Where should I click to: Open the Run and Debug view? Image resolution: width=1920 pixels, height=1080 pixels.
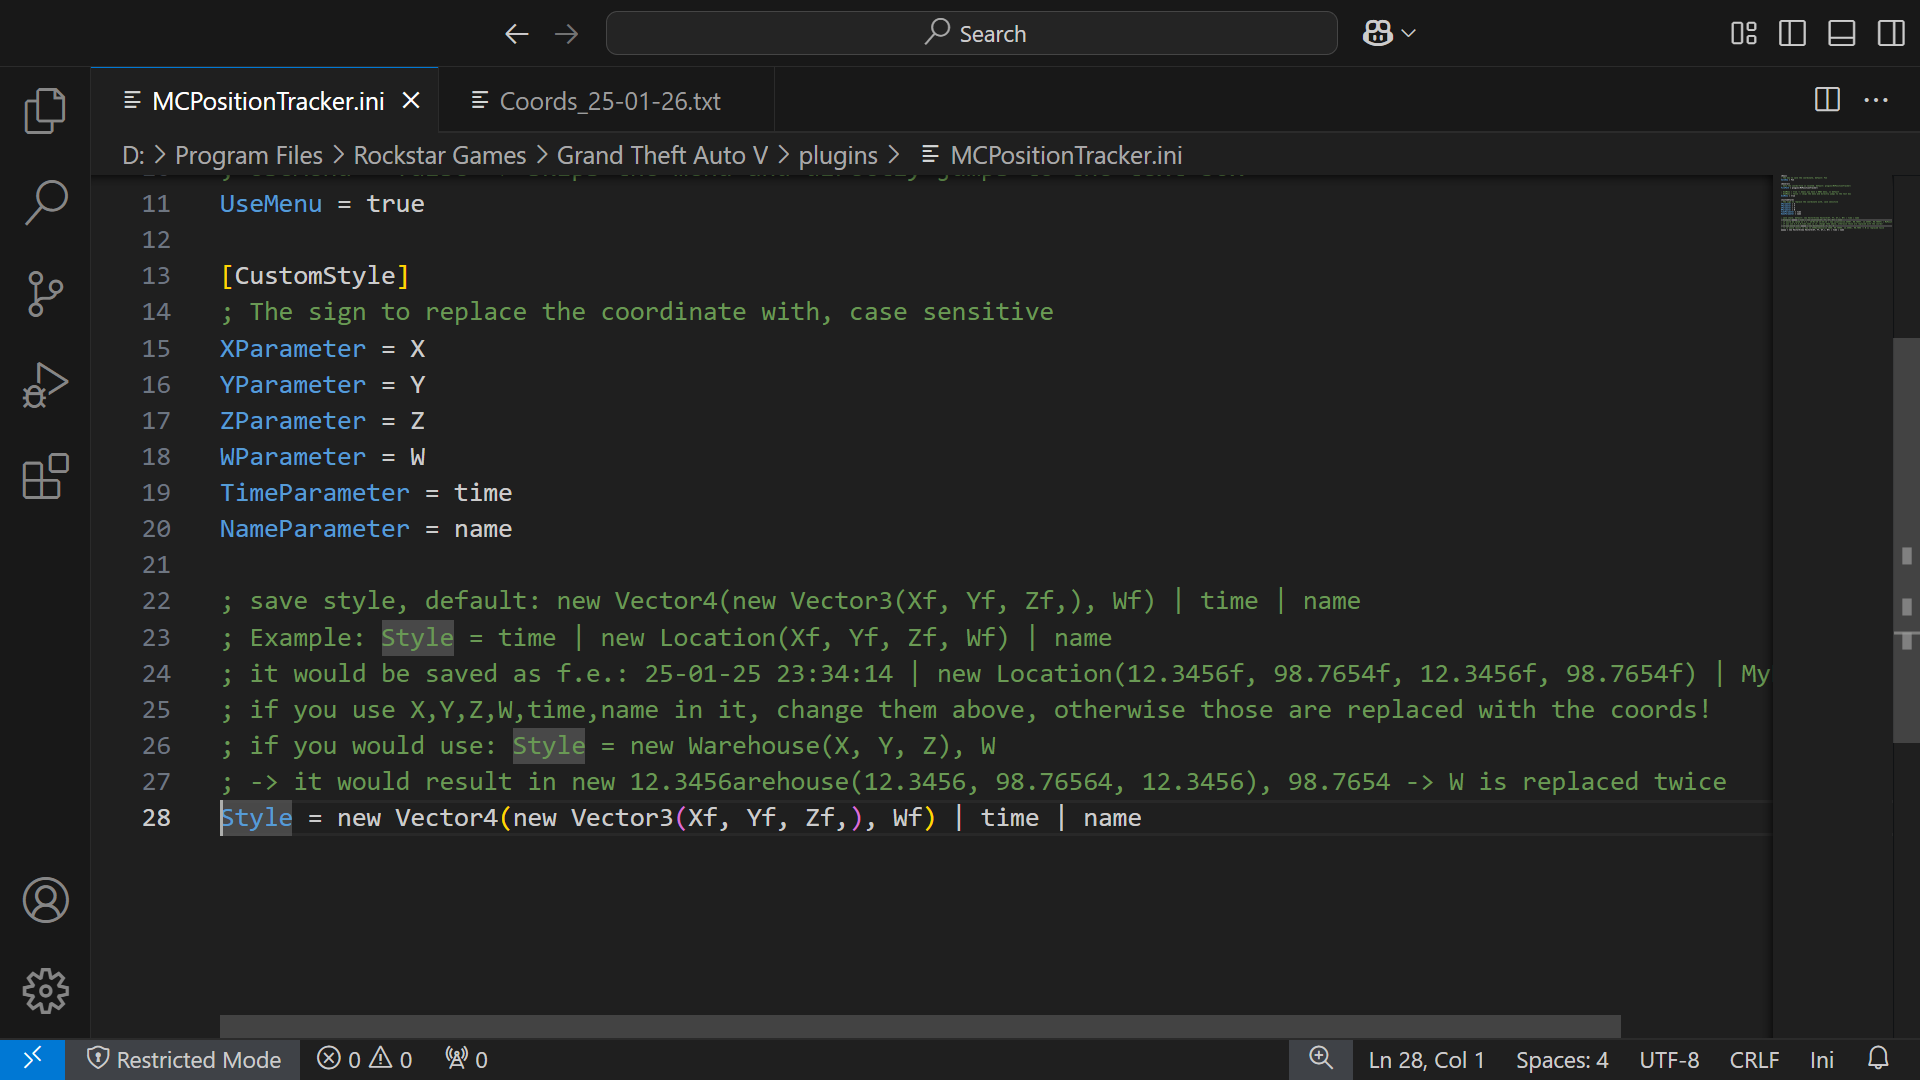[45, 386]
